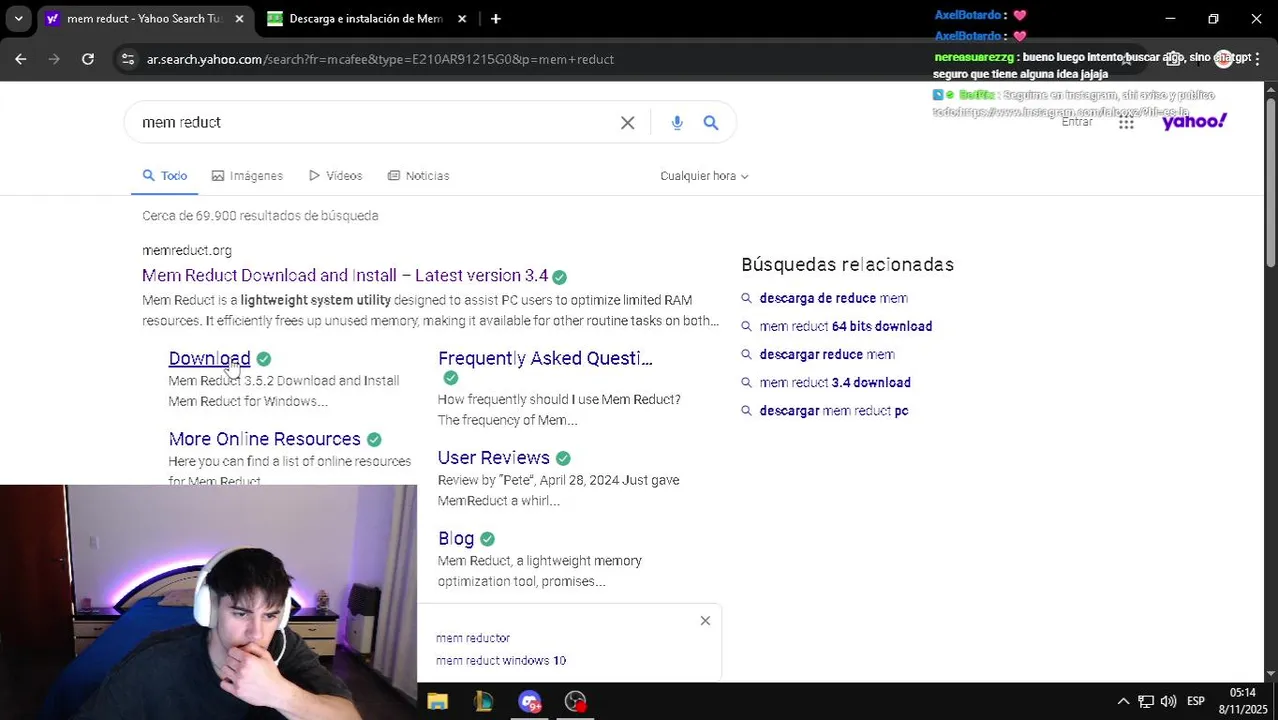Switch to the Imágenes tab

(x=247, y=176)
